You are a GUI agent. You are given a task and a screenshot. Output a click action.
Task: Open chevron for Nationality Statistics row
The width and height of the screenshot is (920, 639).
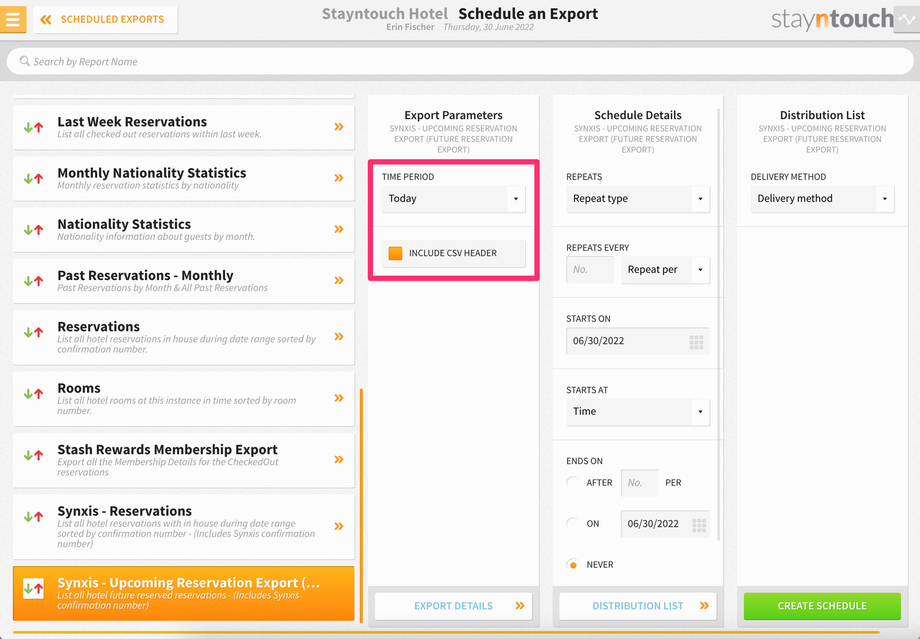(339, 229)
